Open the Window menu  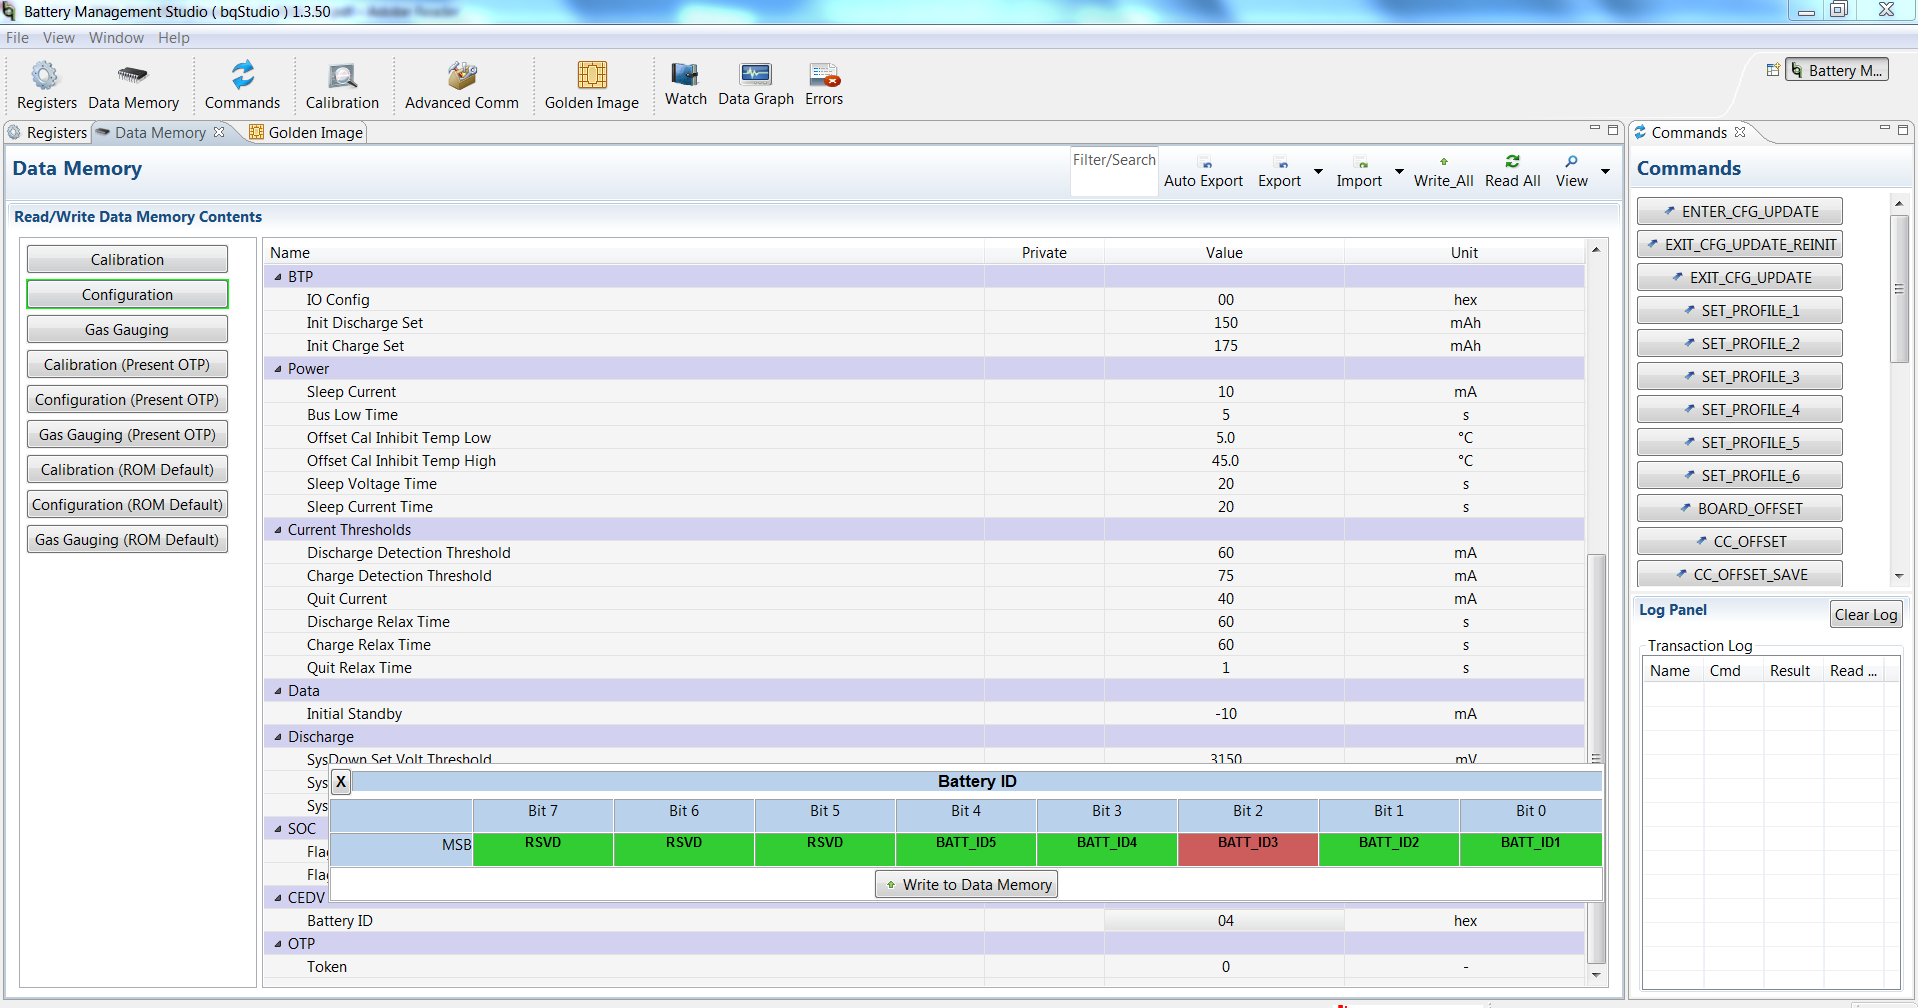tap(116, 38)
